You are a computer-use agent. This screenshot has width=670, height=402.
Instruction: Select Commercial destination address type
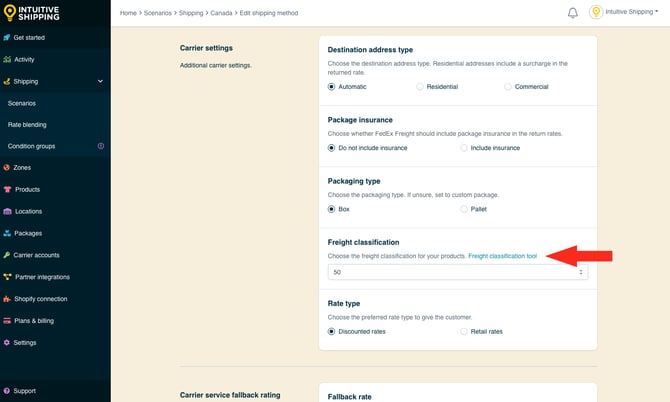click(x=508, y=87)
